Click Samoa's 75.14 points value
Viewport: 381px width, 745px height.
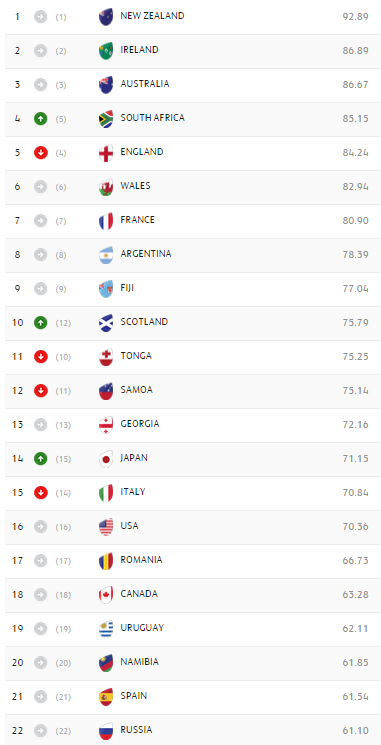pyautogui.click(x=355, y=391)
